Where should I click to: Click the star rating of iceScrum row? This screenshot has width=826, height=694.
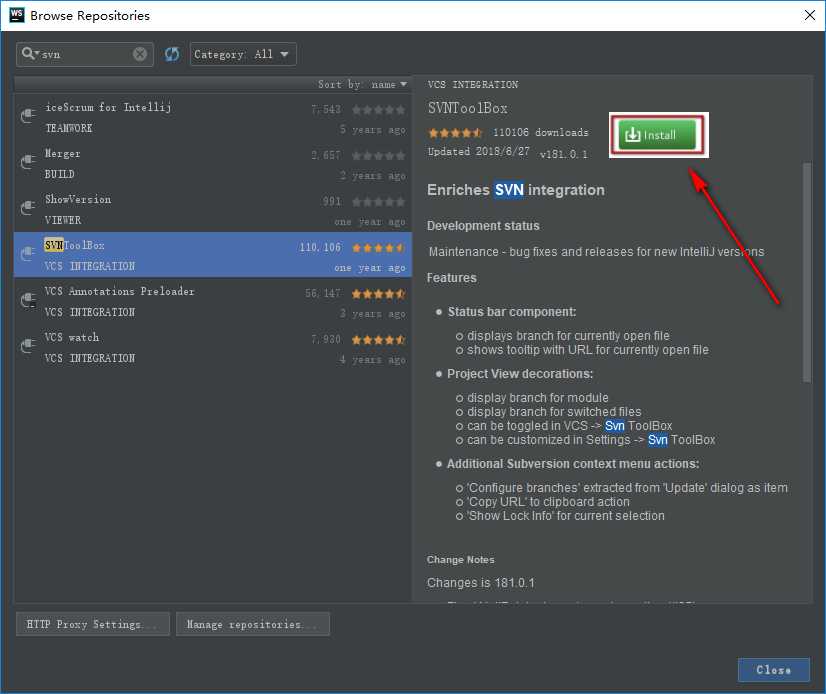378,110
